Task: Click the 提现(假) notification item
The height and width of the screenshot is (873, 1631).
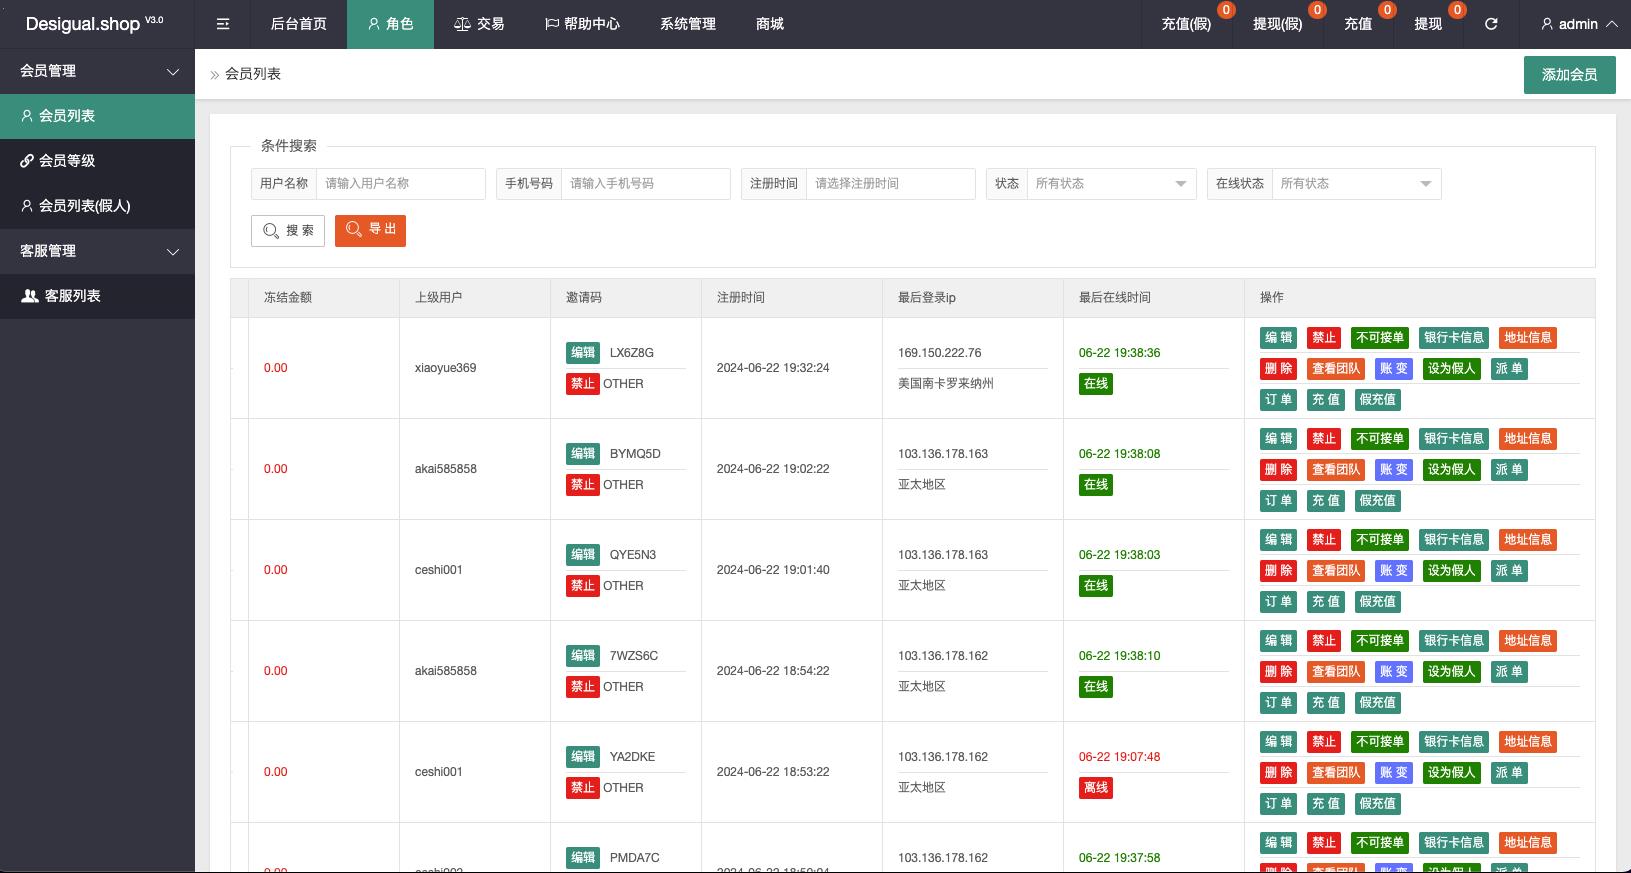Action: coord(1278,24)
